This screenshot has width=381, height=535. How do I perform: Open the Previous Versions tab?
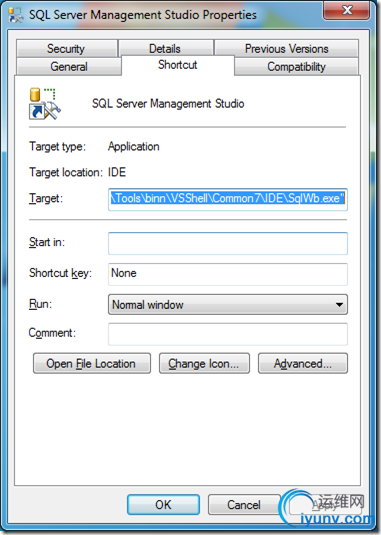coord(287,48)
